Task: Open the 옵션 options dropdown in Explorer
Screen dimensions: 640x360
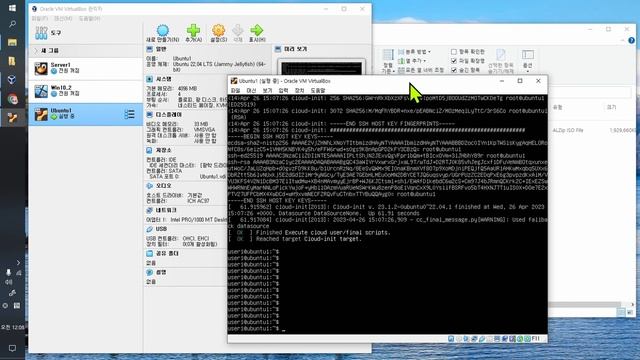Action: tap(528, 60)
